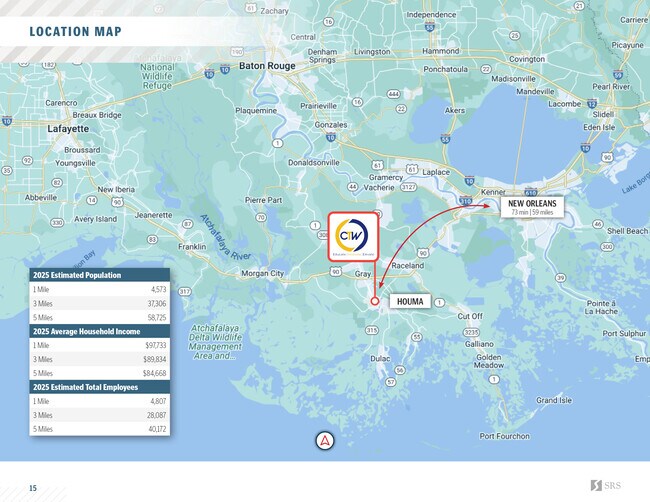Click the Grand Isle map label
650x502 pixels.
coord(553,400)
